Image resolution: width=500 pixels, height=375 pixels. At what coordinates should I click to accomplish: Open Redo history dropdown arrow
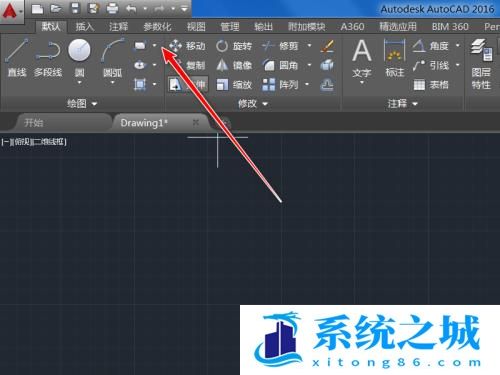coord(173,9)
